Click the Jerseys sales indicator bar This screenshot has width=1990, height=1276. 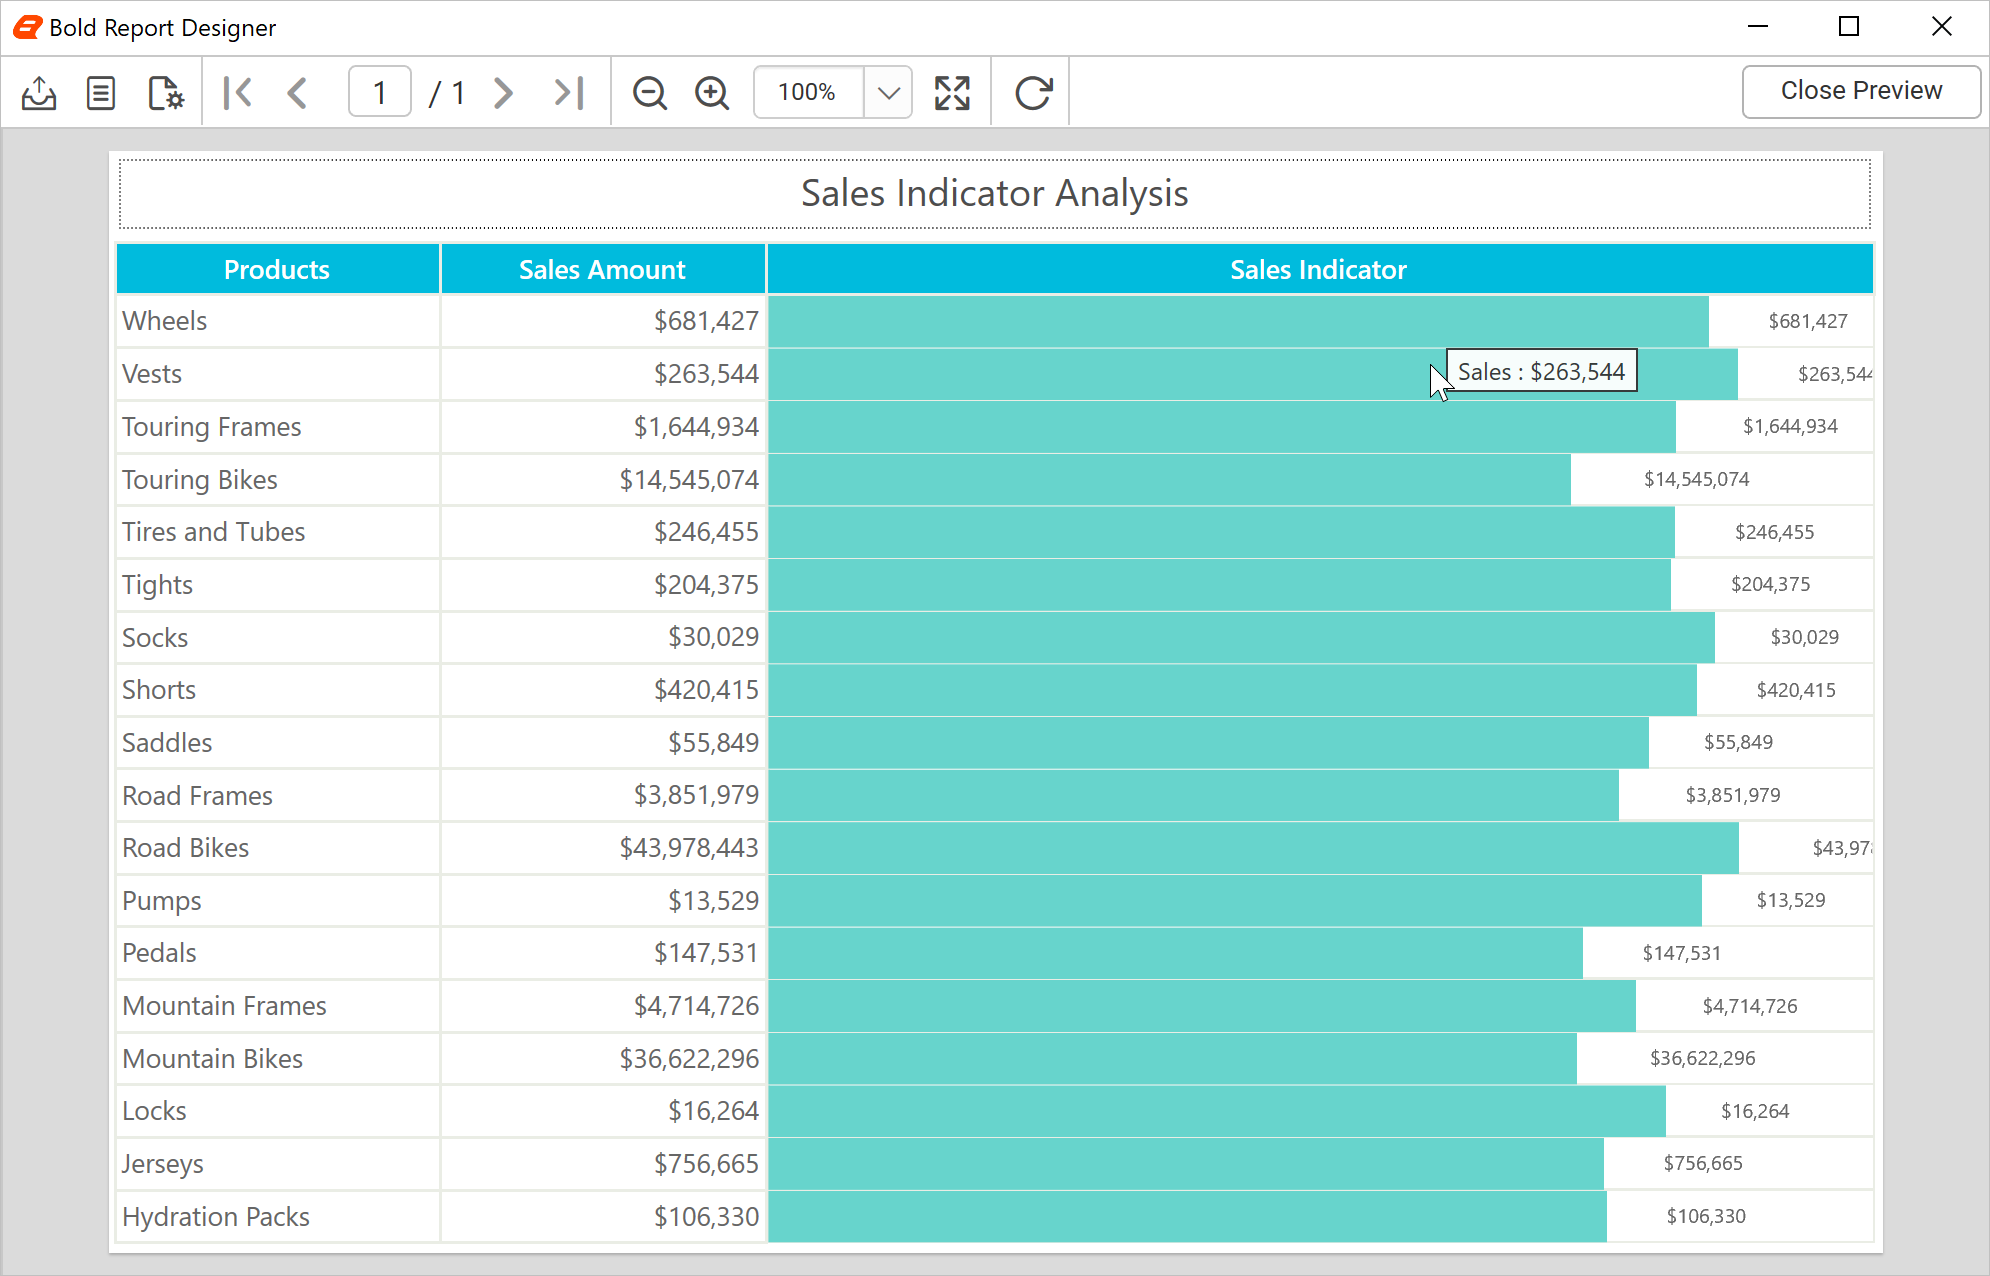(x=1186, y=1164)
